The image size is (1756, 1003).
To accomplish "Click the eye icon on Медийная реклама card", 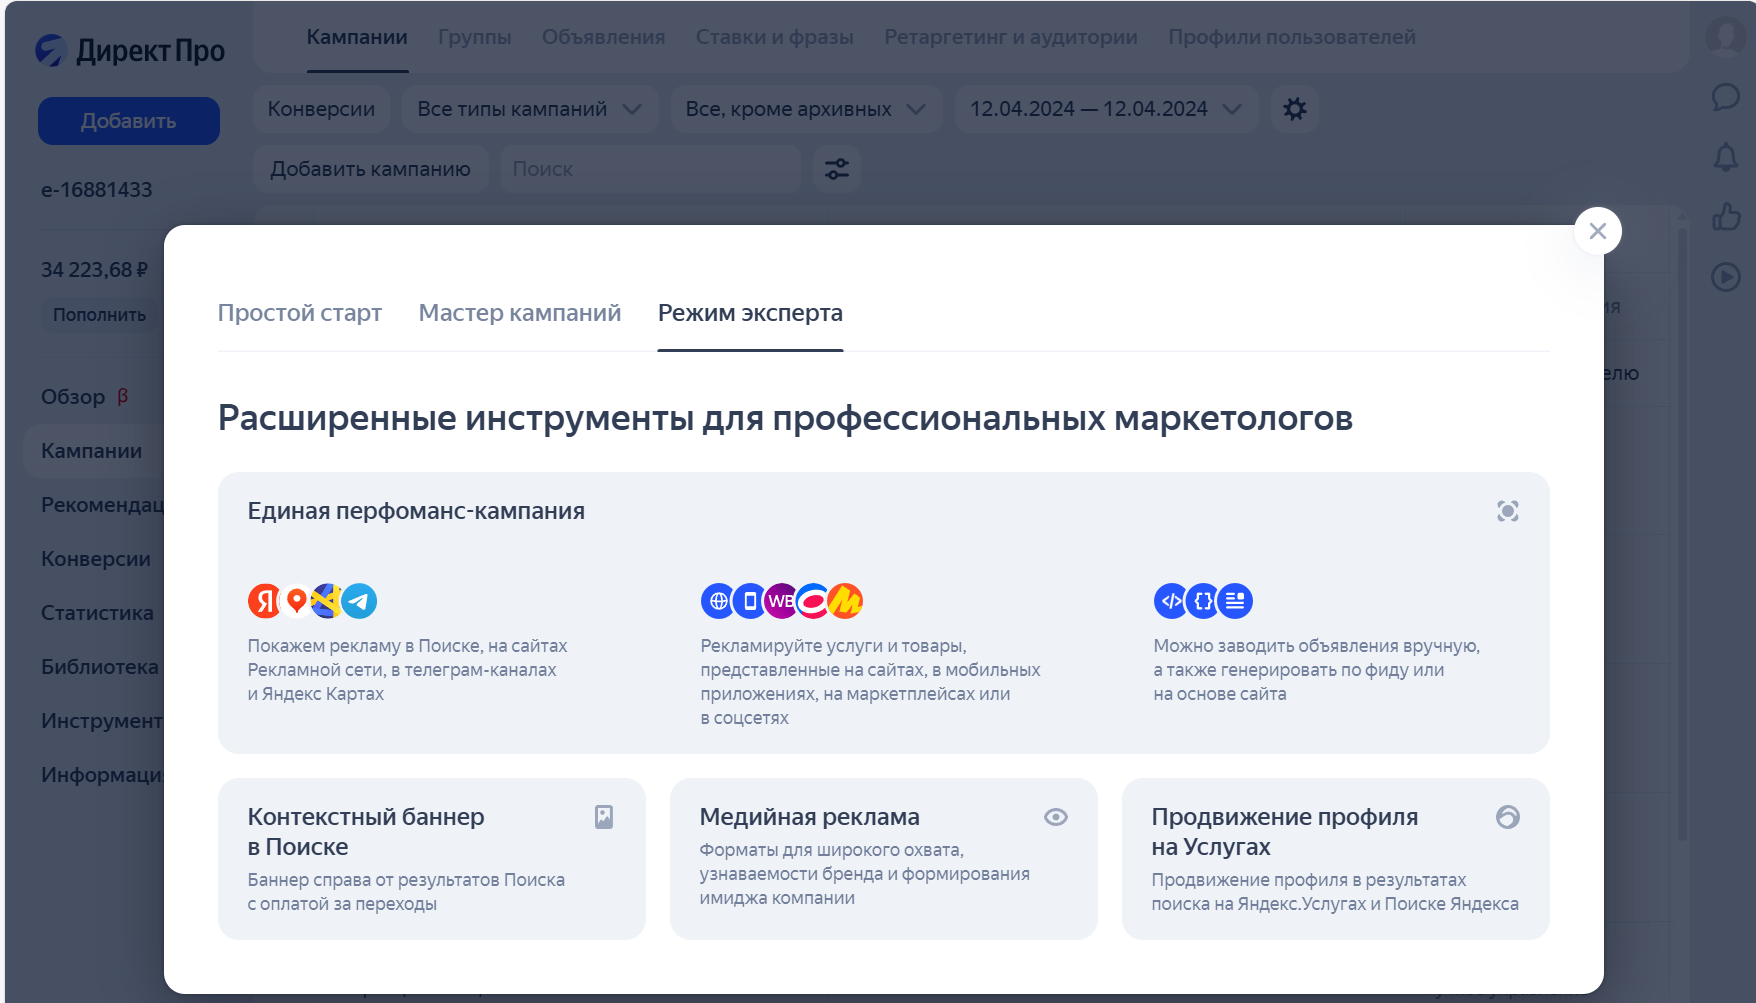I will (1056, 817).
